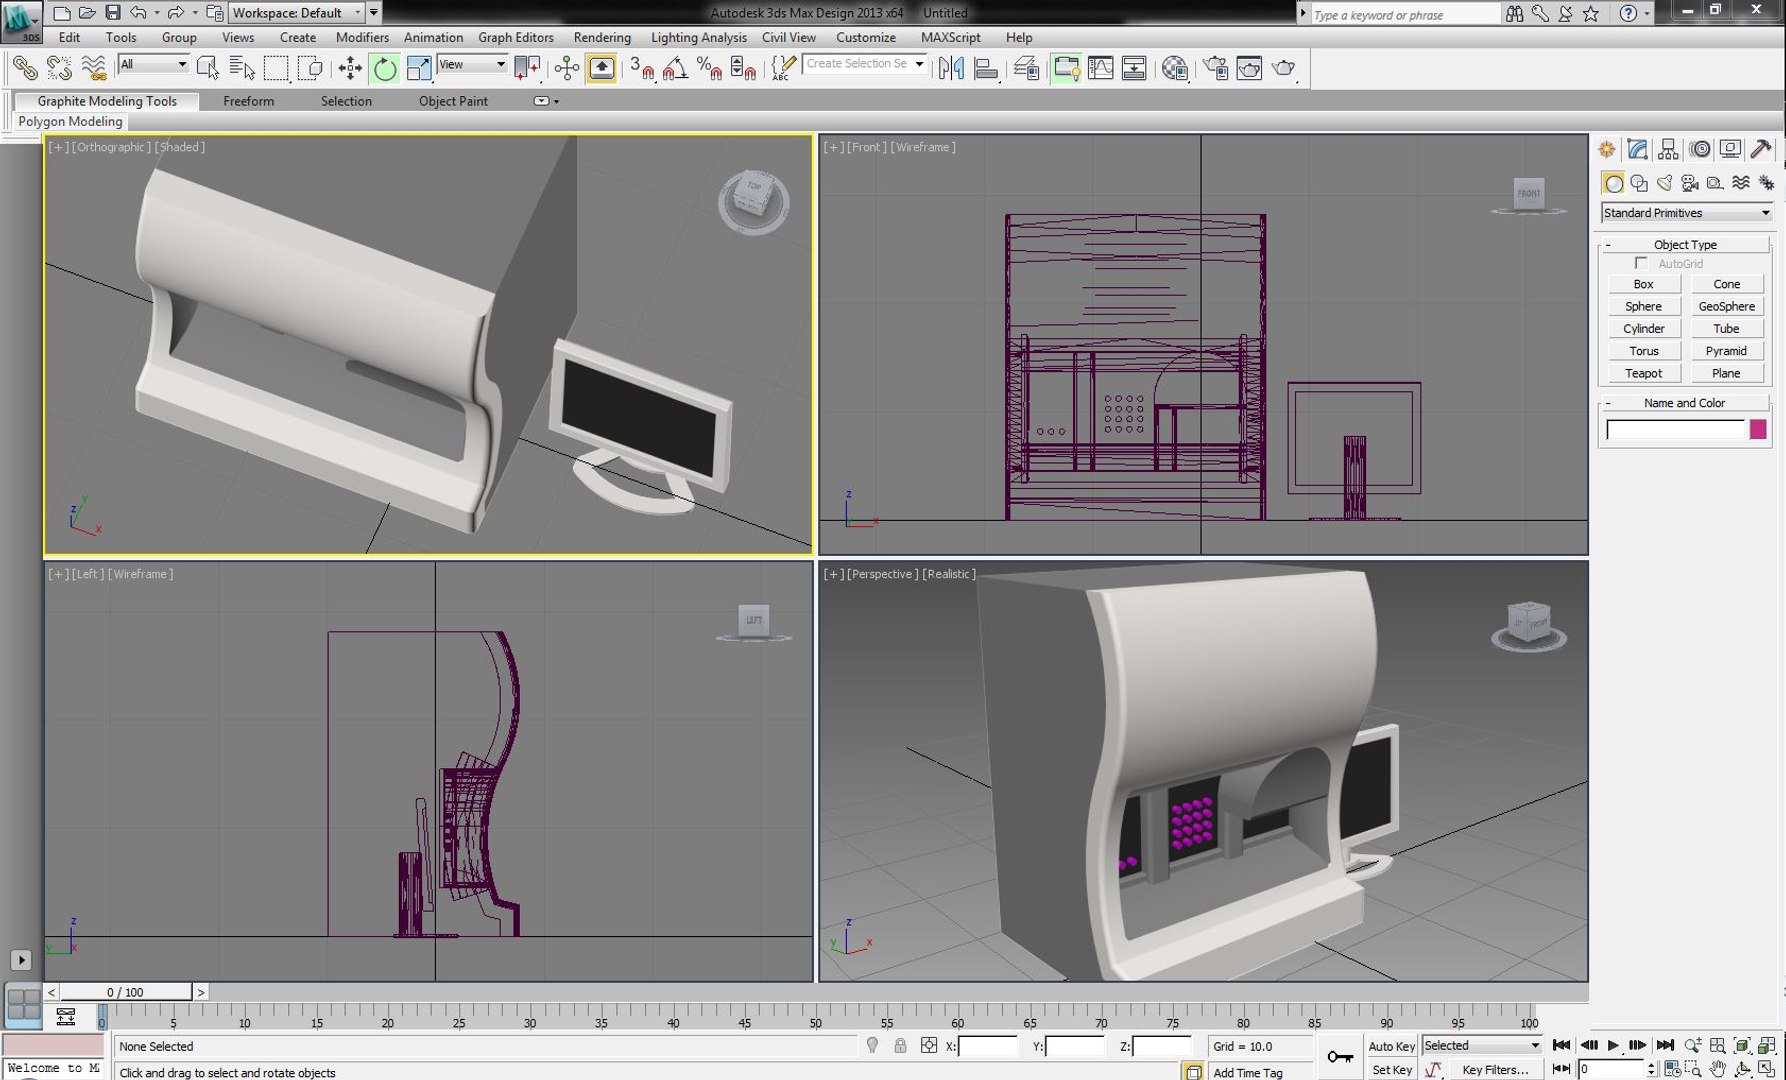Click the object color swatch

point(1758,430)
